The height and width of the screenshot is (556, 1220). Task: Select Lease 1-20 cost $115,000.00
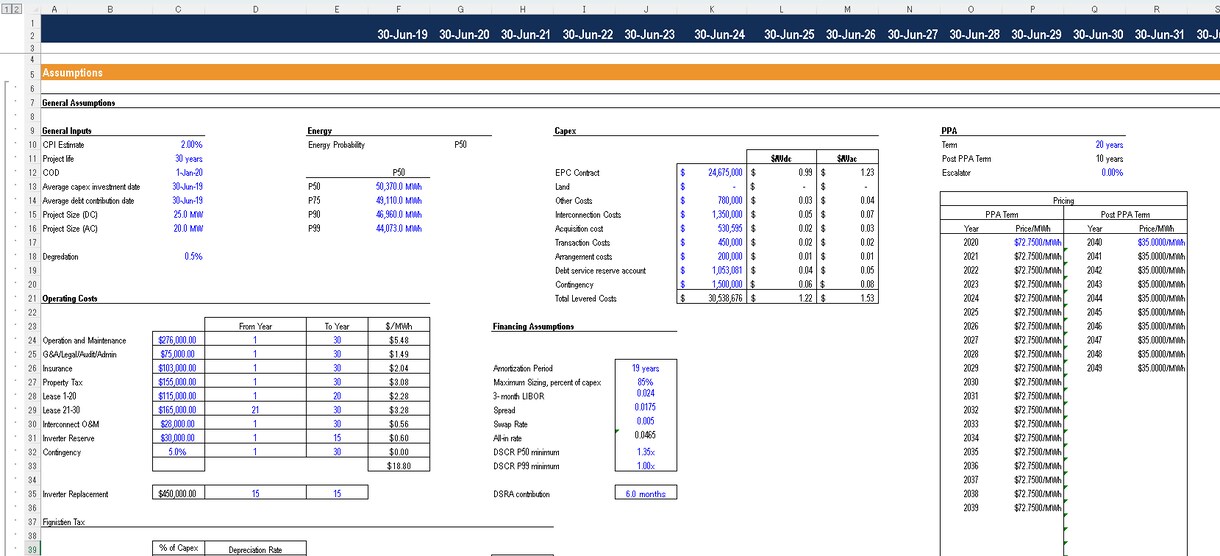(178, 397)
